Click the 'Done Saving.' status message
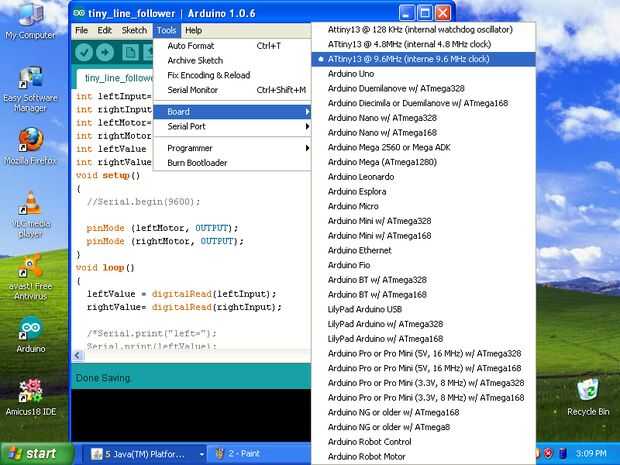Image resolution: width=620 pixels, height=465 pixels. point(103,378)
